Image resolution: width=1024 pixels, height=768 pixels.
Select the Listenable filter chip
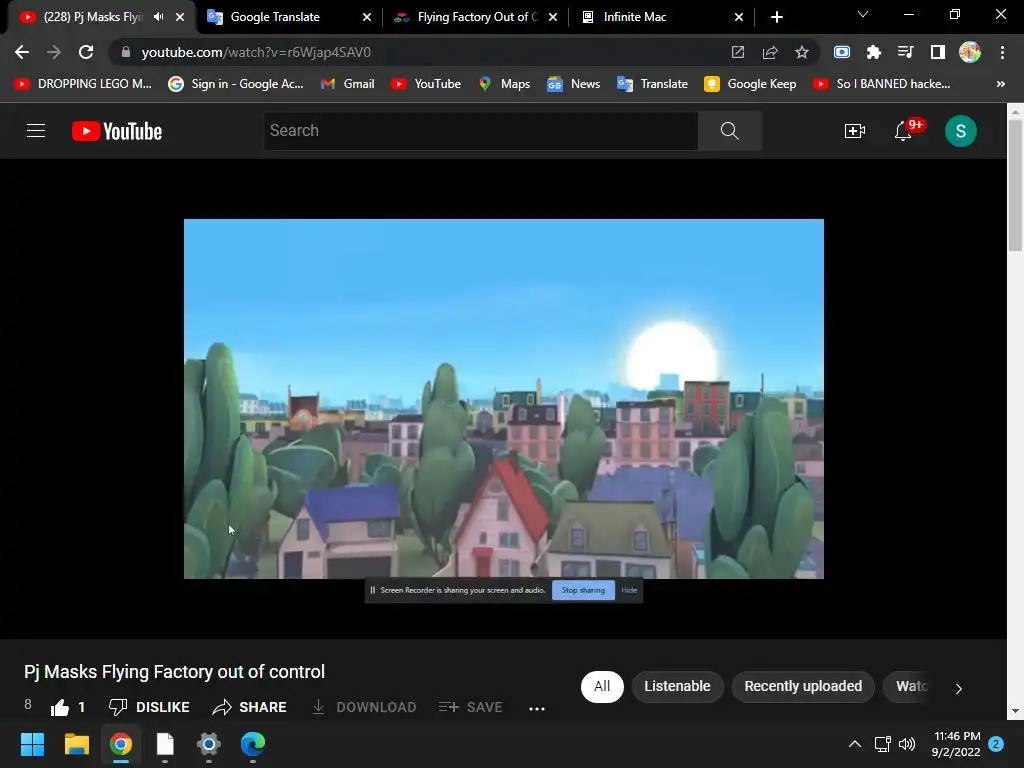[x=677, y=686]
